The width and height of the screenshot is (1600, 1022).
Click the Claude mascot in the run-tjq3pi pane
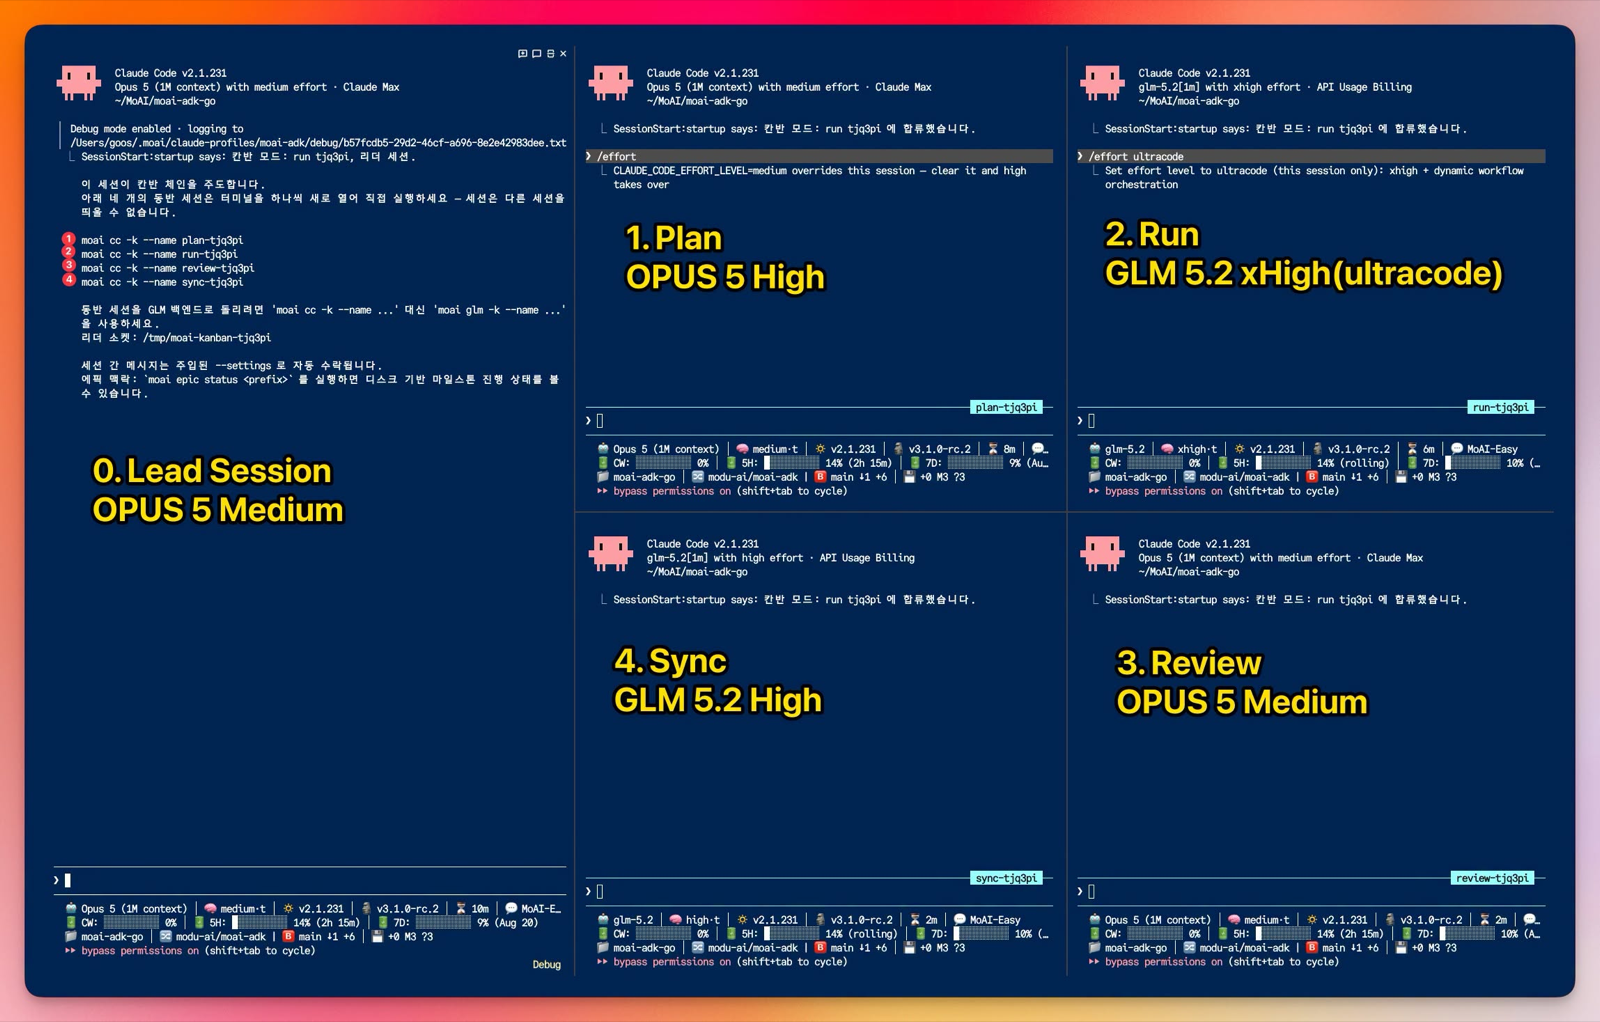point(1103,82)
